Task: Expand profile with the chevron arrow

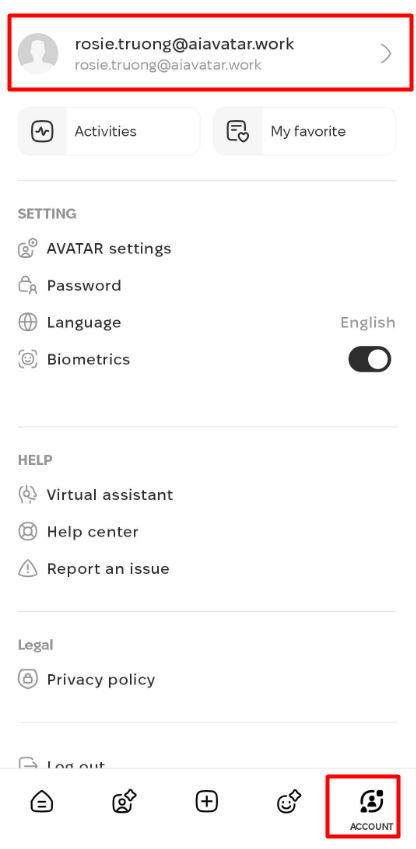Action: tap(386, 54)
